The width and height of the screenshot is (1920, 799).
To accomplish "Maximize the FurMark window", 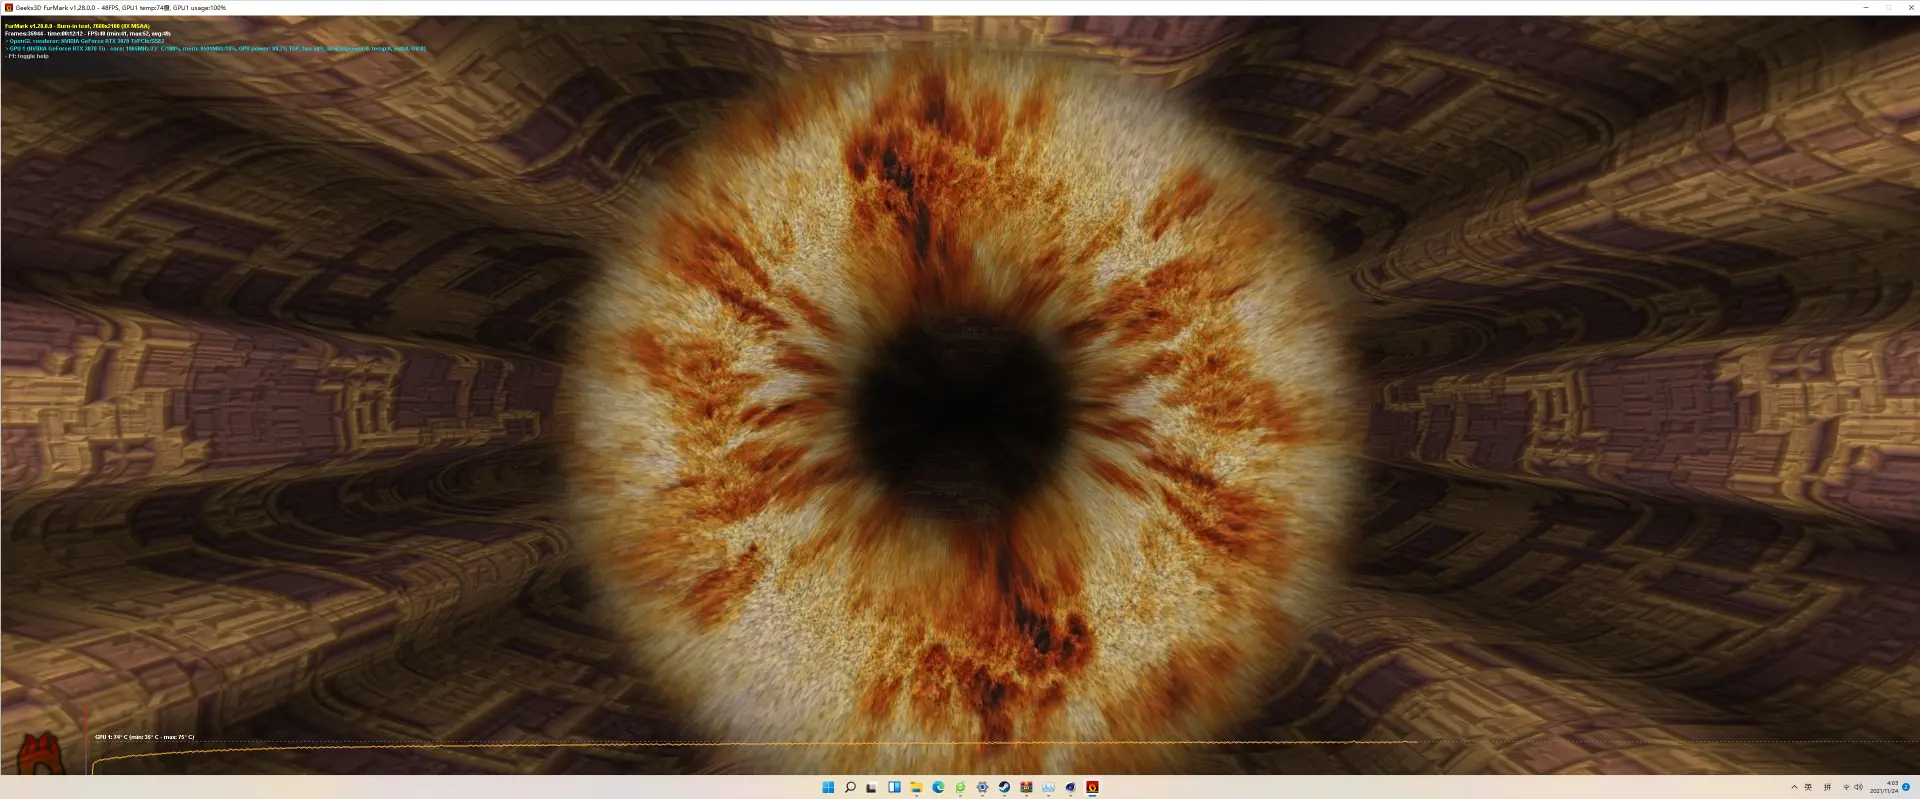I will [x=1889, y=7].
